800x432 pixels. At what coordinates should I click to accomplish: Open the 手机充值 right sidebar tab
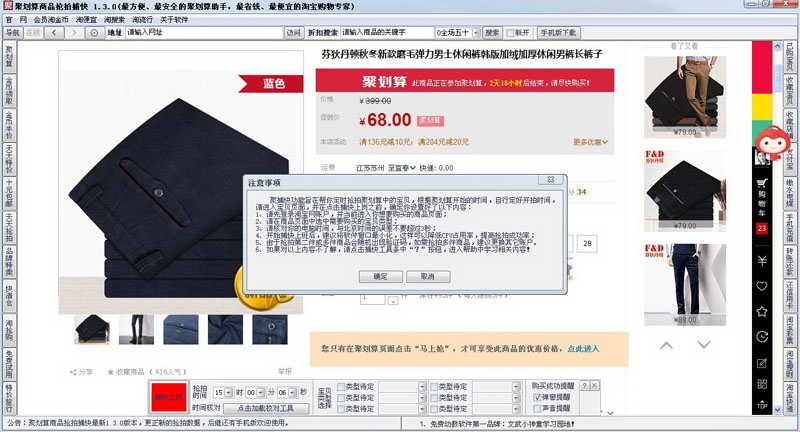point(789,227)
